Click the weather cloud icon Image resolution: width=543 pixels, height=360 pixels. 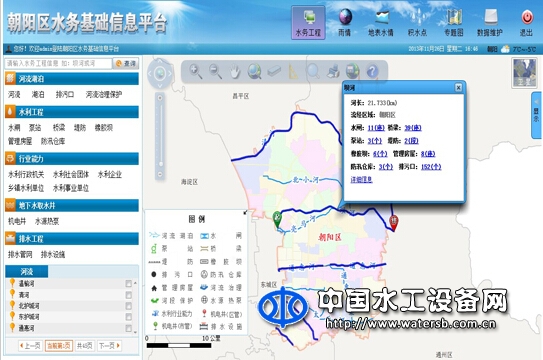pyautogui.click(x=505, y=49)
